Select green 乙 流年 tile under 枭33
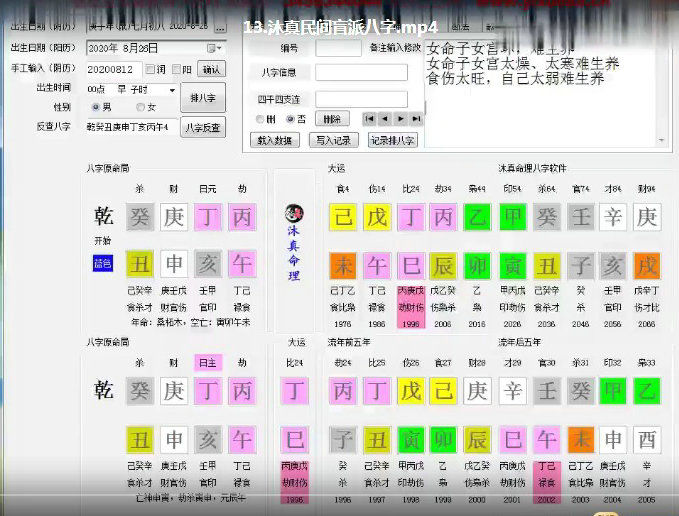The height and width of the screenshot is (516, 679). (x=647, y=390)
